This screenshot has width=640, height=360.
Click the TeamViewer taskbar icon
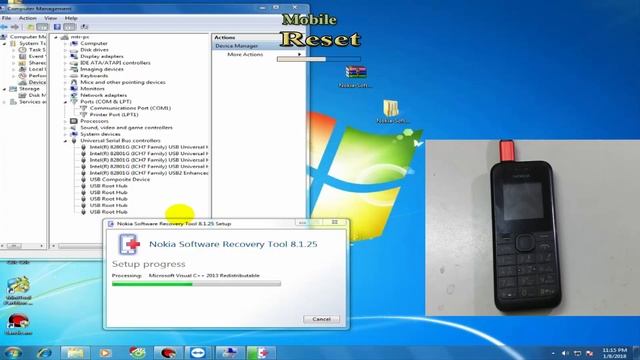pos(198,352)
